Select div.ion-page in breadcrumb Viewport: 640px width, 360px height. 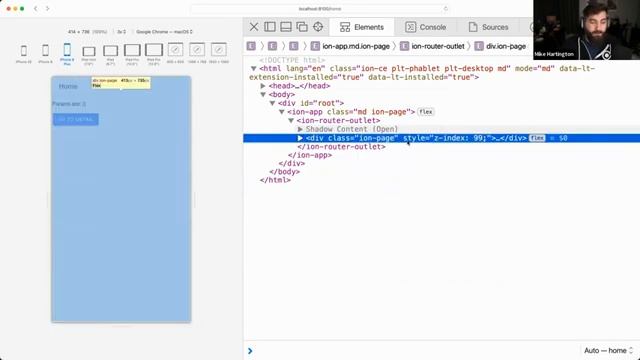point(500,46)
